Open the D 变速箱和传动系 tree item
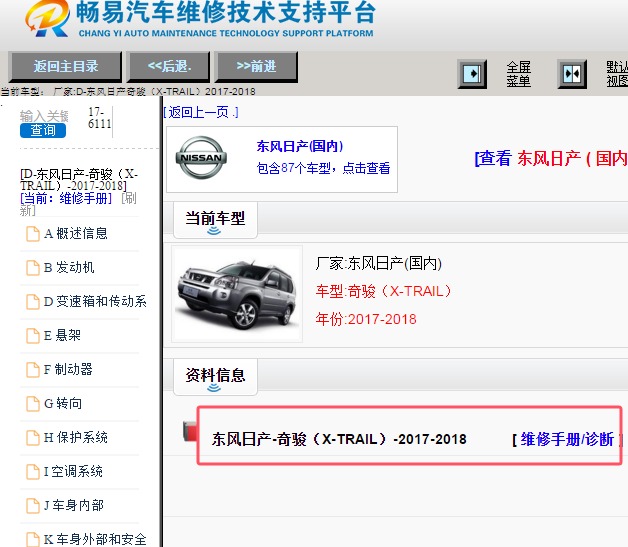 click(95, 302)
